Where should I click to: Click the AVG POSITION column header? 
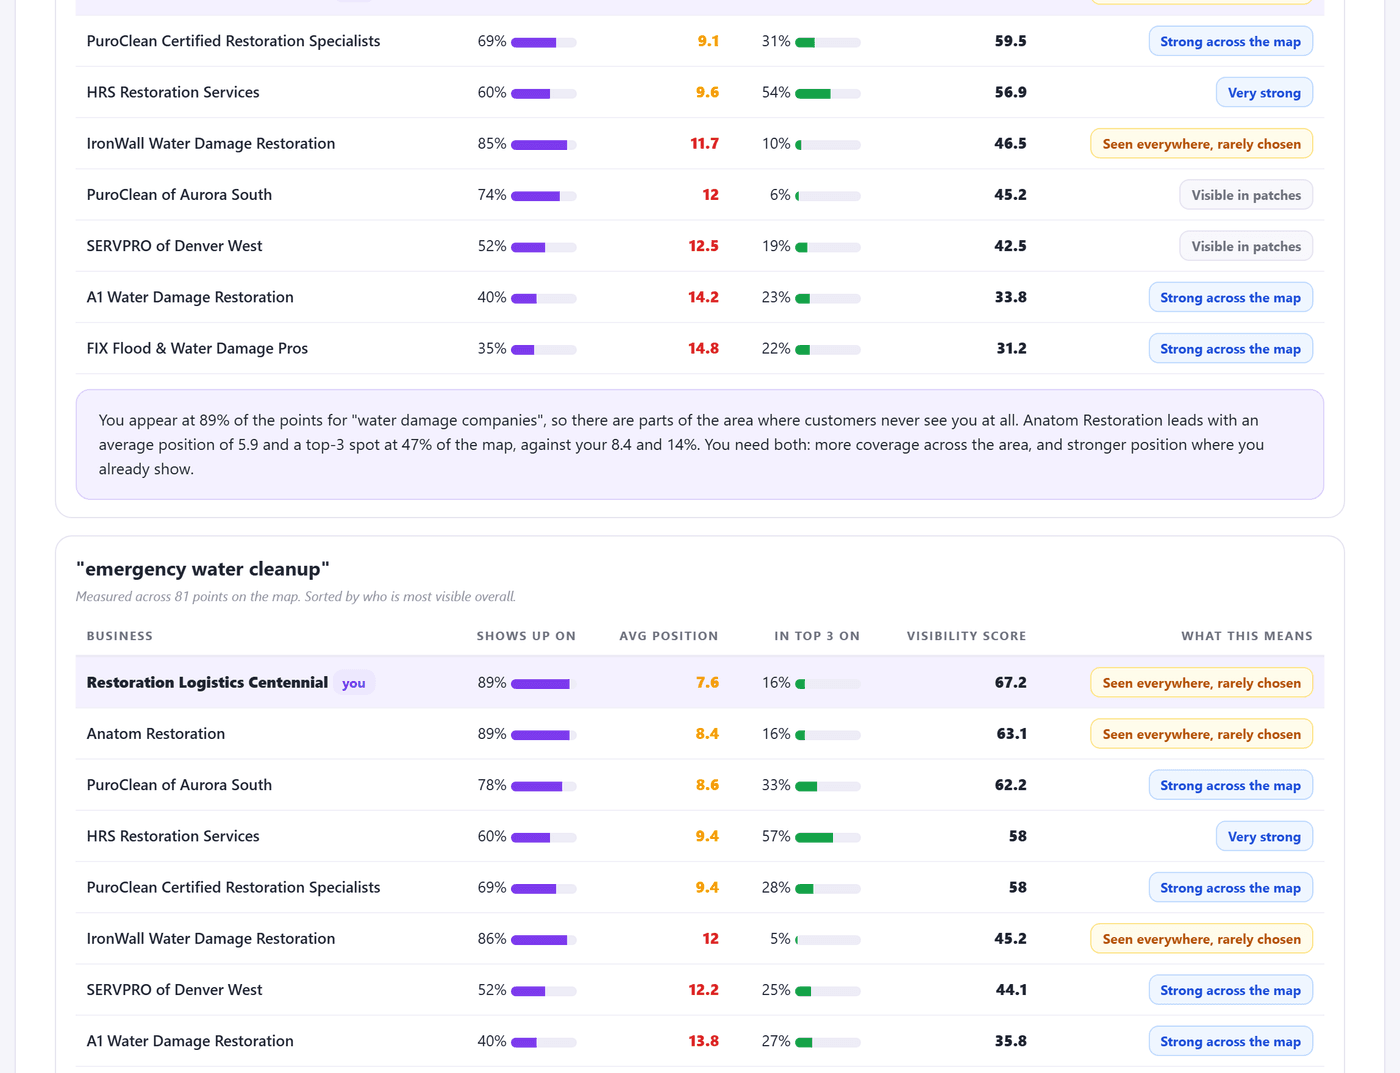pyautogui.click(x=669, y=636)
